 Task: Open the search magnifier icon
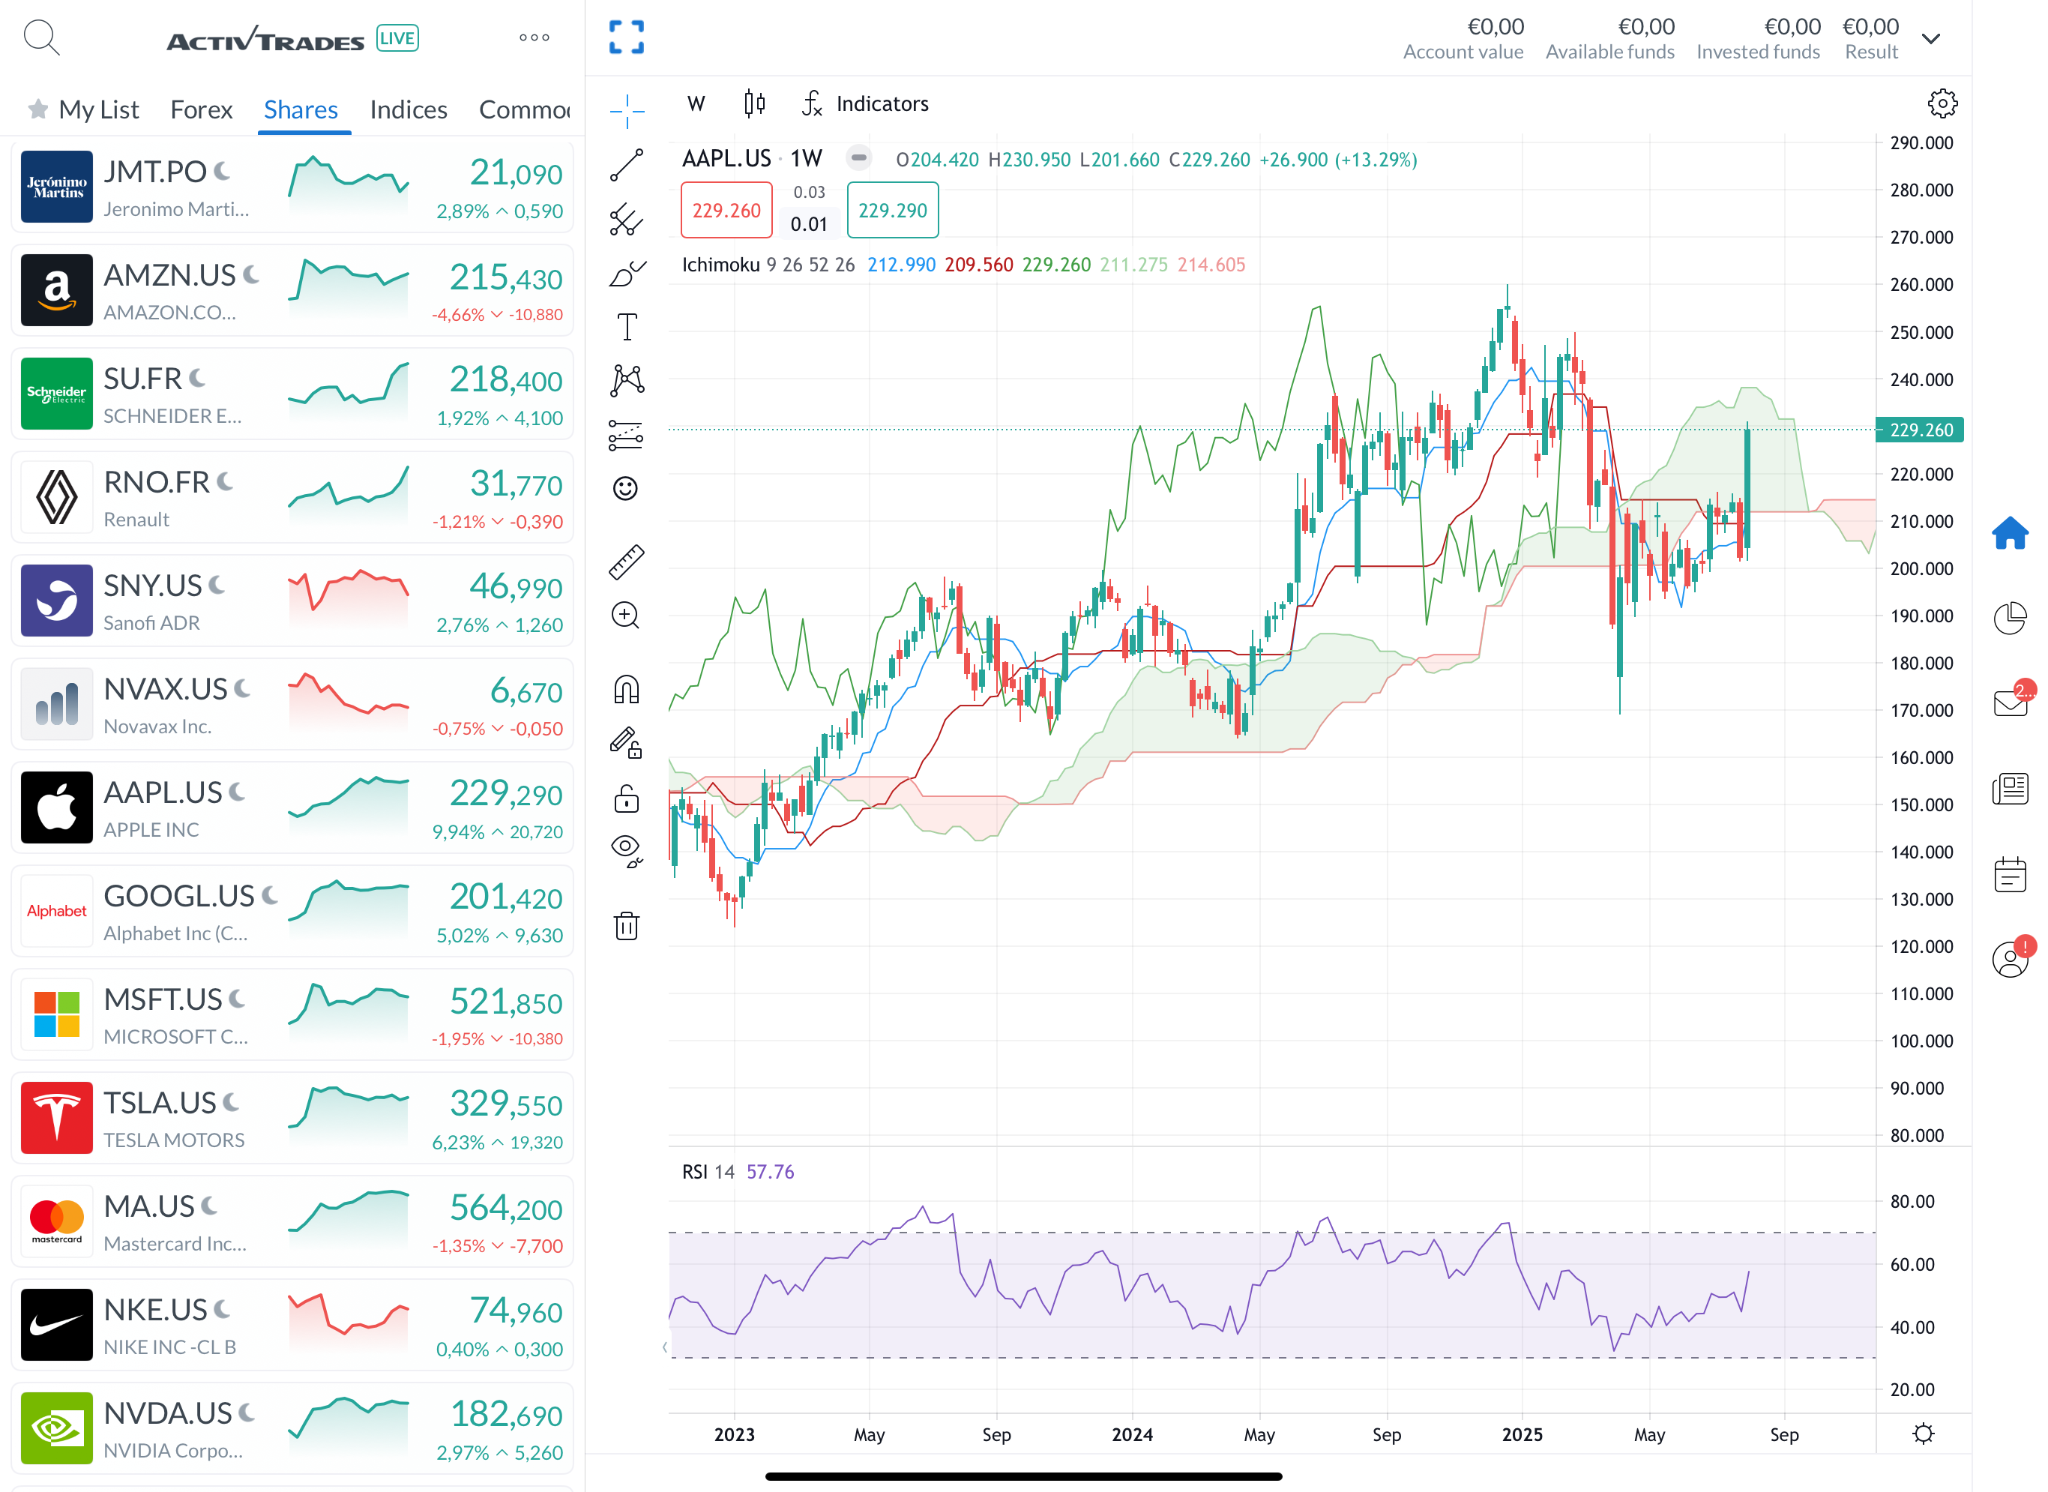(x=41, y=38)
